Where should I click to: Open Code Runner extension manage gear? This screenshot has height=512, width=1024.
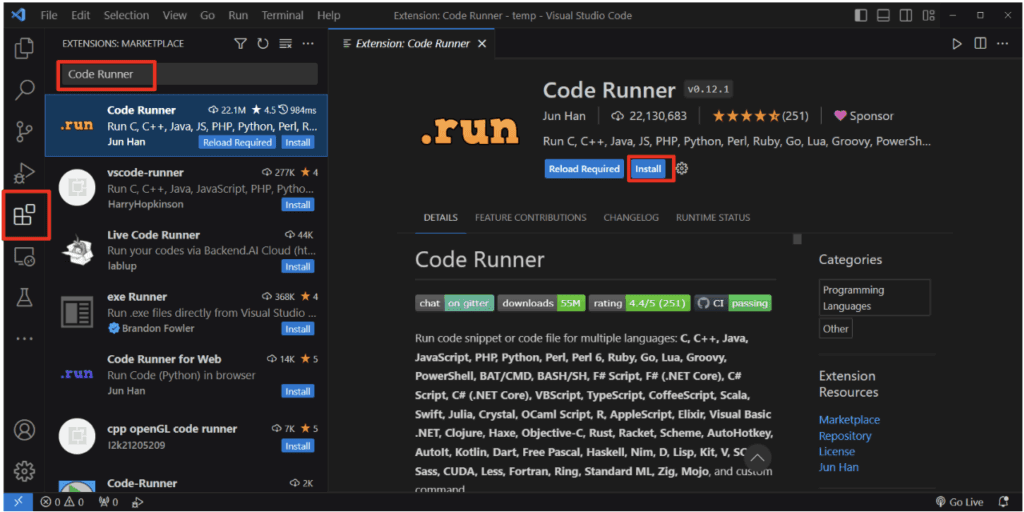coord(682,168)
